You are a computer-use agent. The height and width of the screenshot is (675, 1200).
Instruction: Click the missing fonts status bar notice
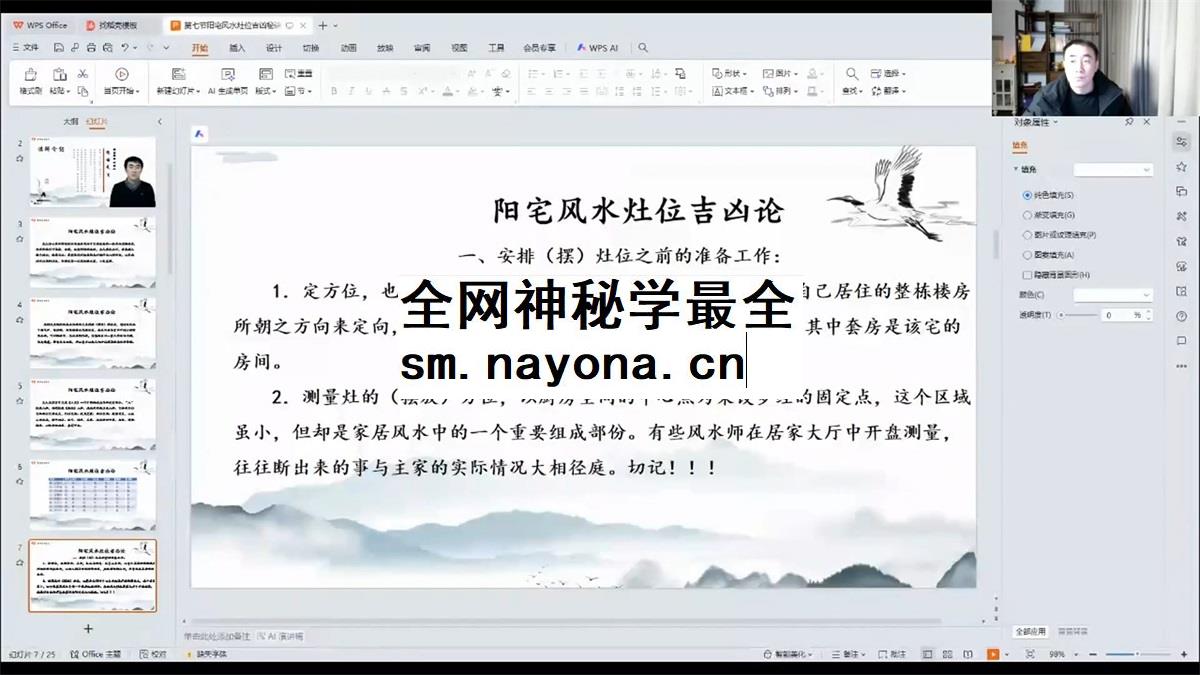(206, 654)
